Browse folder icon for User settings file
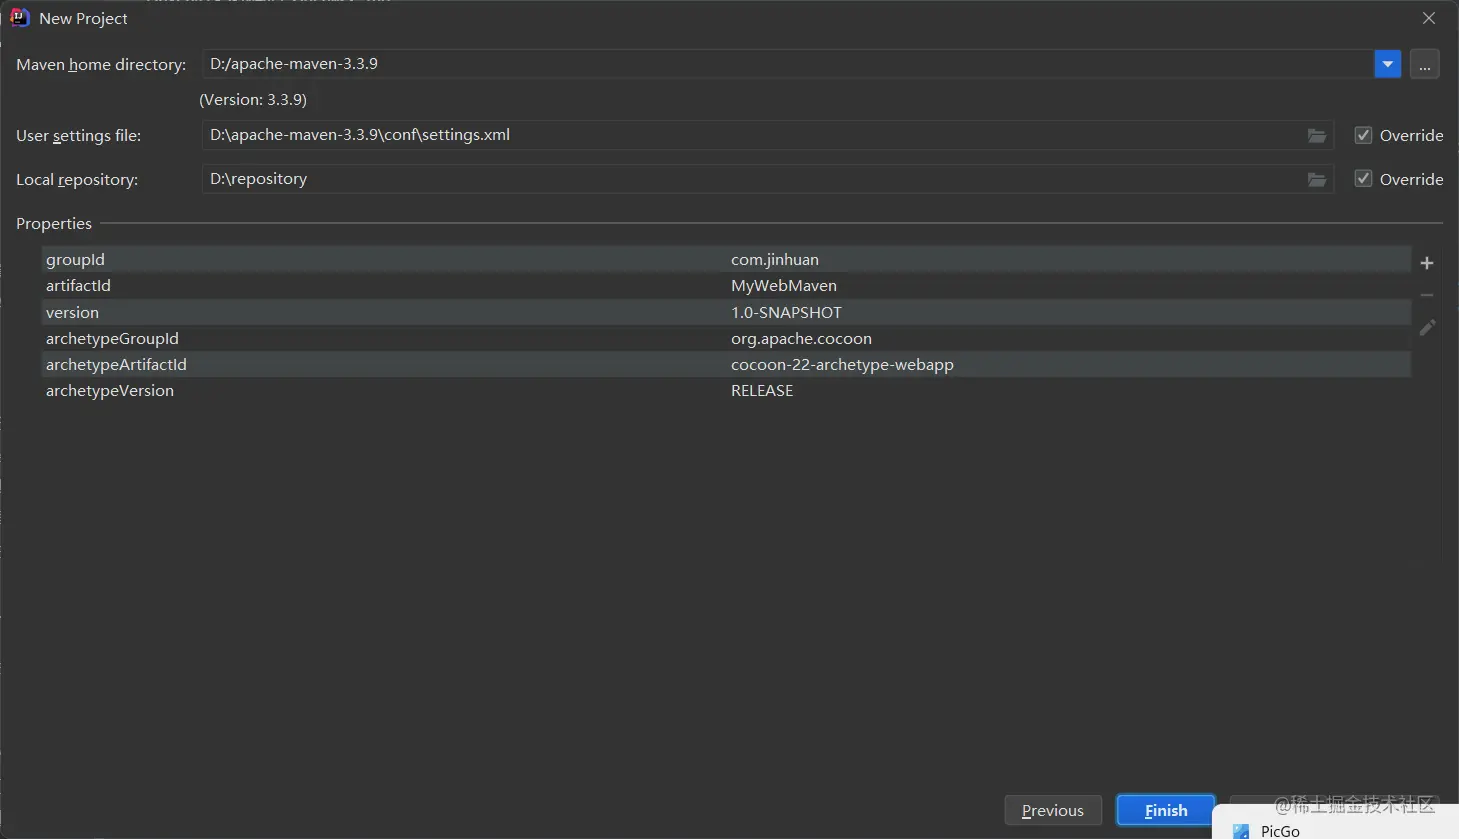This screenshot has width=1459, height=839. coord(1317,135)
